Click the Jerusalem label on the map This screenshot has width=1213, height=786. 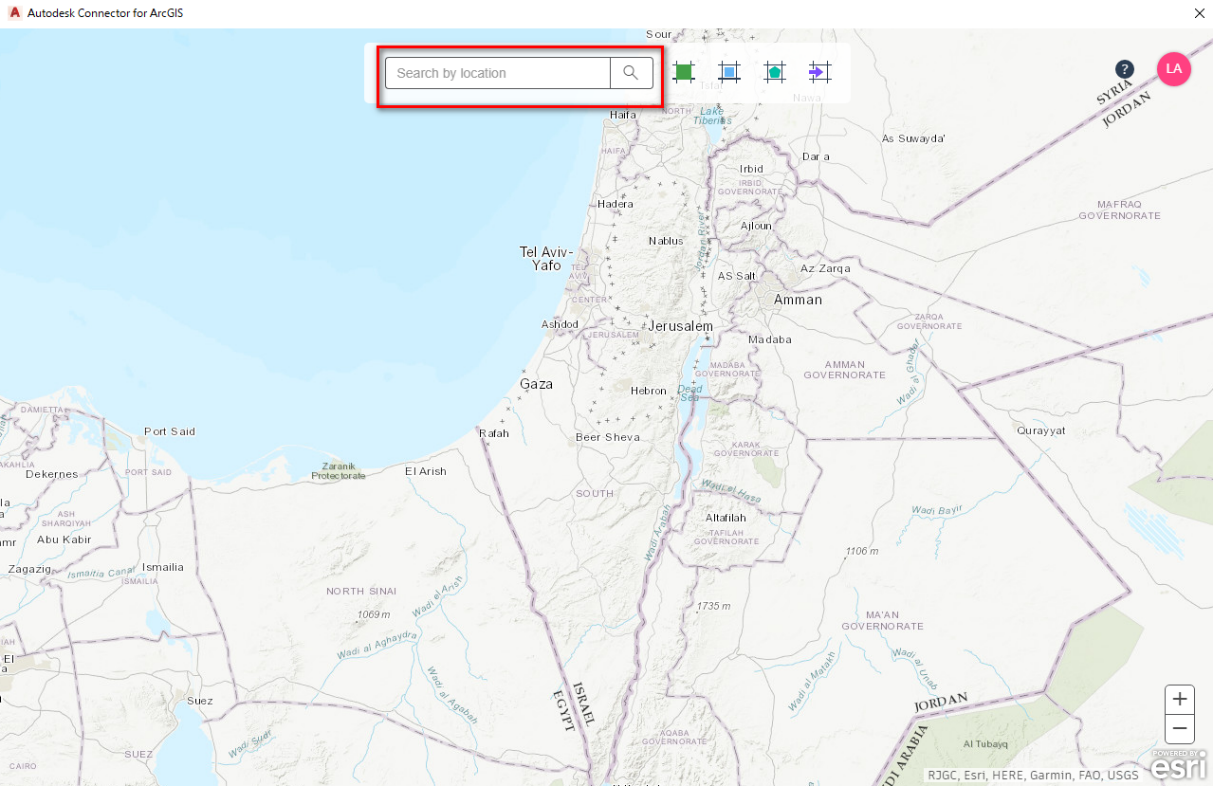click(x=681, y=326)
